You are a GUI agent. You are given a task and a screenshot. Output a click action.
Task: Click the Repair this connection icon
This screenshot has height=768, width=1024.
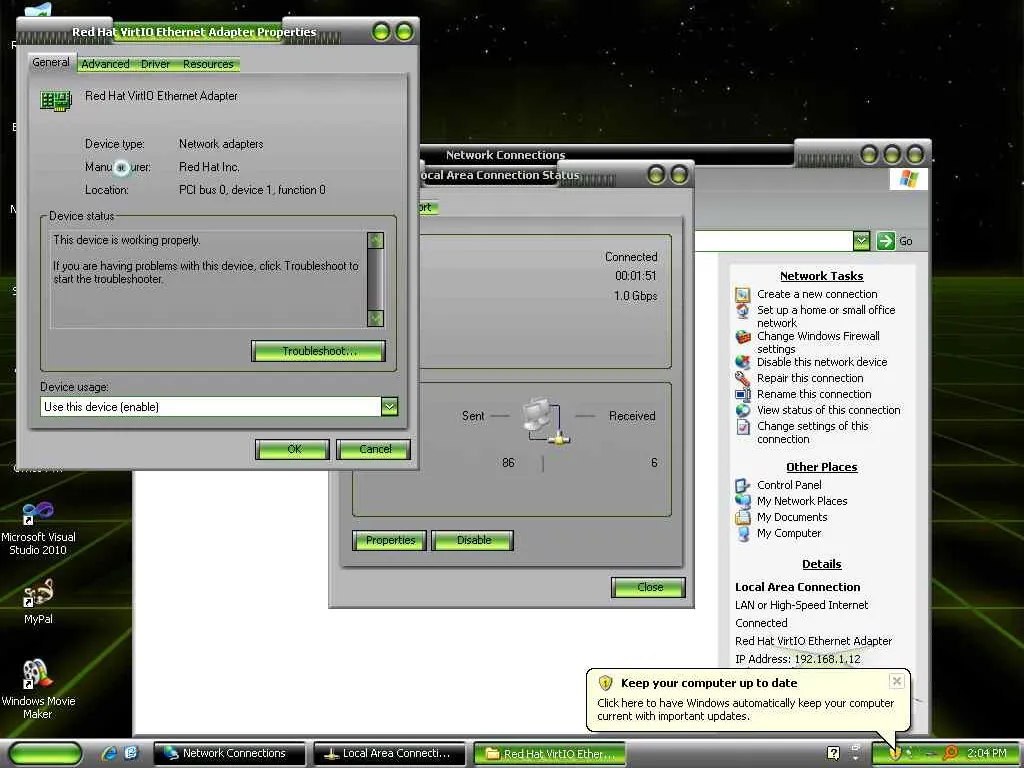[x=743, y=378]
